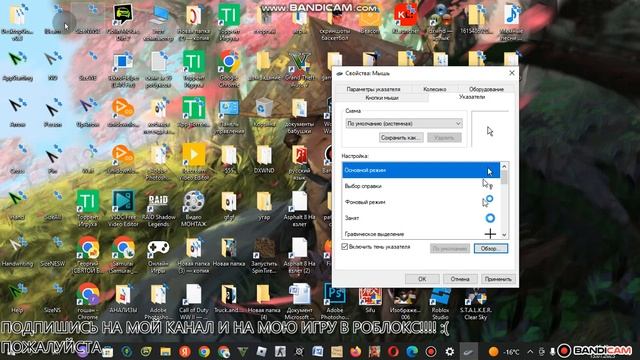The width and height of the screenshot is (640, 360).
Task: Open Opera browser from the taskbar
Action: 393,351
